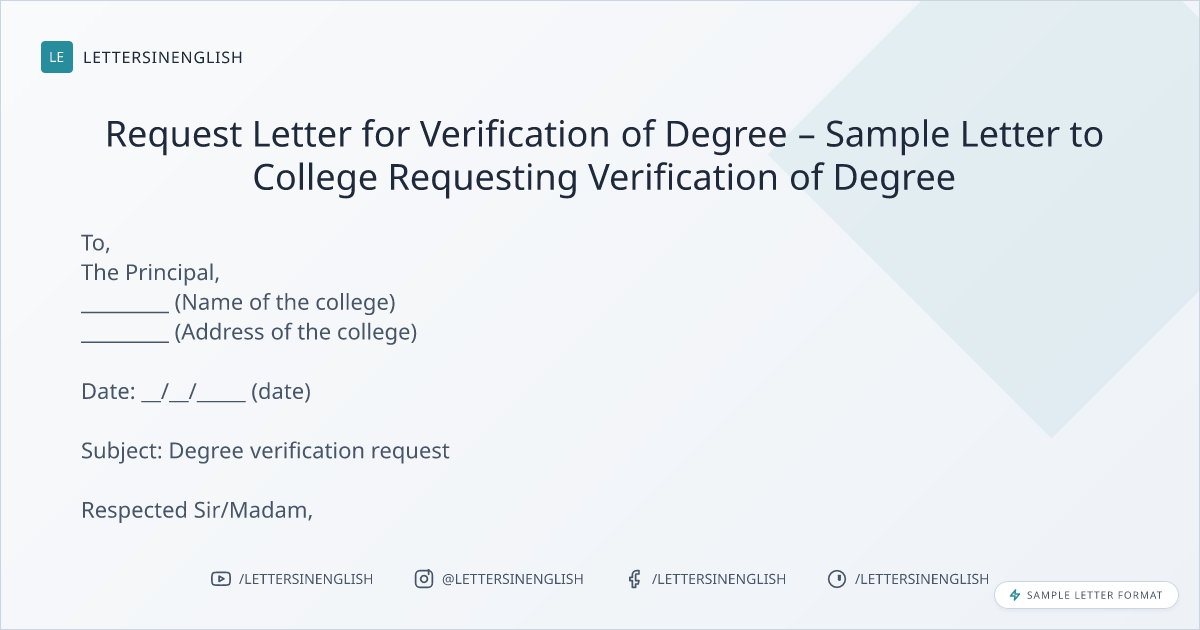Viewport: 1200px width, 630px height.
Task: Open the Sample Letter Format badge
Action: coord(1086,595)
